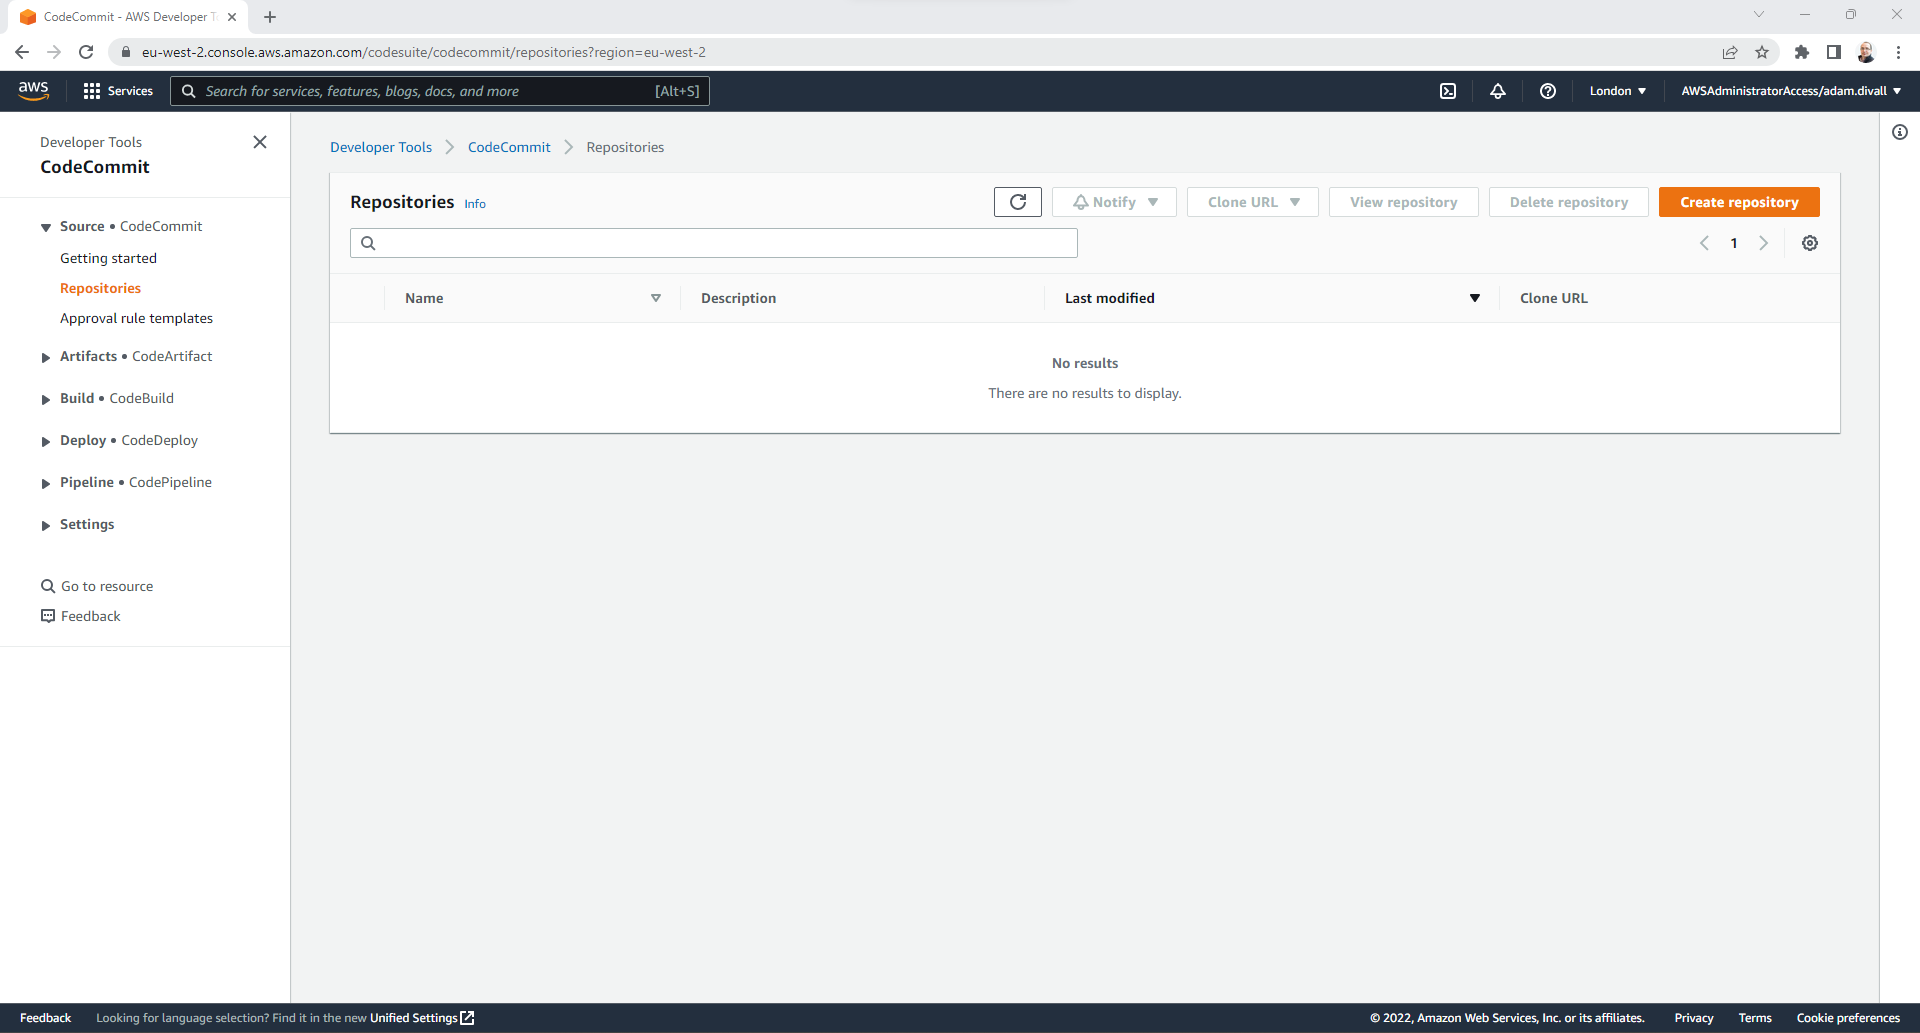Image resolution: width=1920 pixels, height=1033 pixels.
Task: Open the Notify dropdown
Action: (1114, 202)
